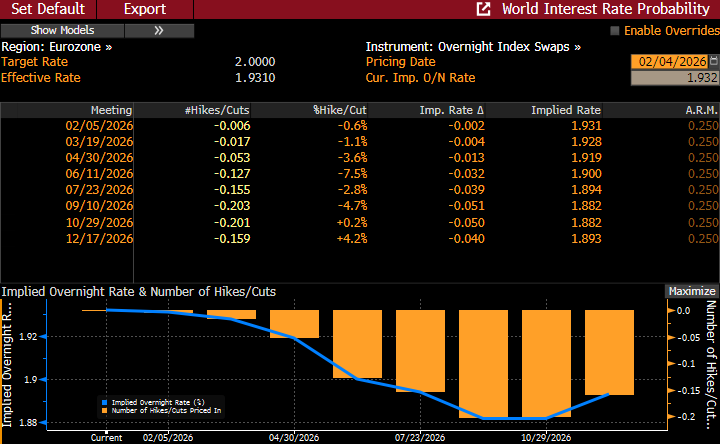This screenshot has width=720, height=444.
Task: Maximize the implied rate chart
Action: point(692,291)
